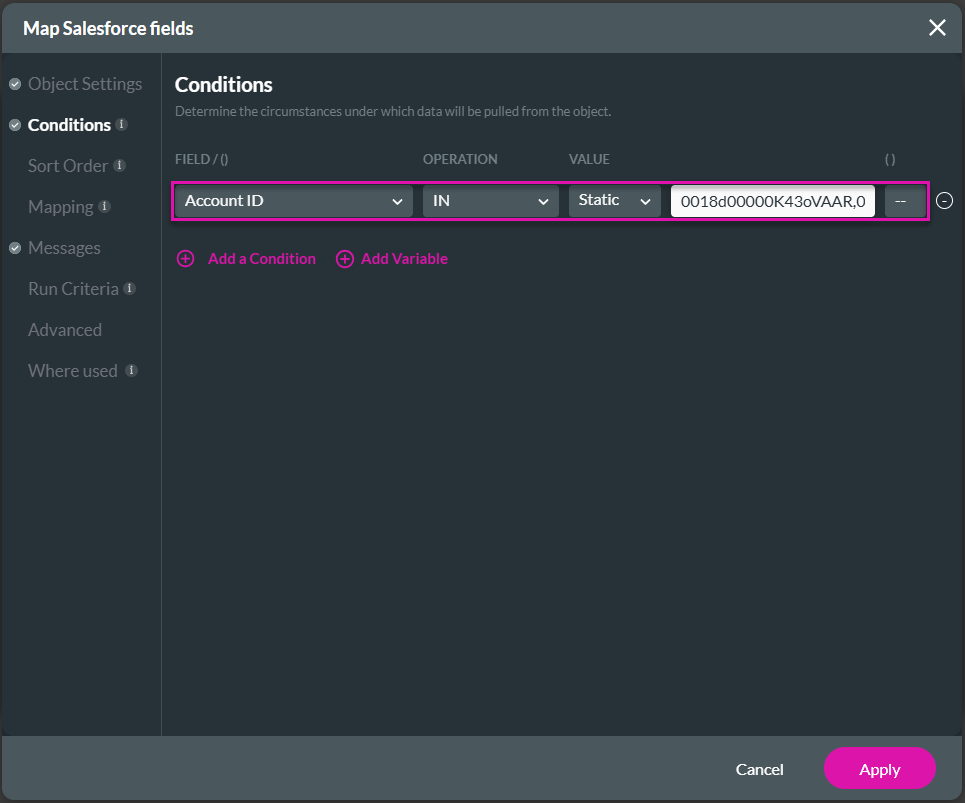This screenshot has height=803, width=965.
Task: Click the parentheses cell showing --
Action: pos(904,200)
